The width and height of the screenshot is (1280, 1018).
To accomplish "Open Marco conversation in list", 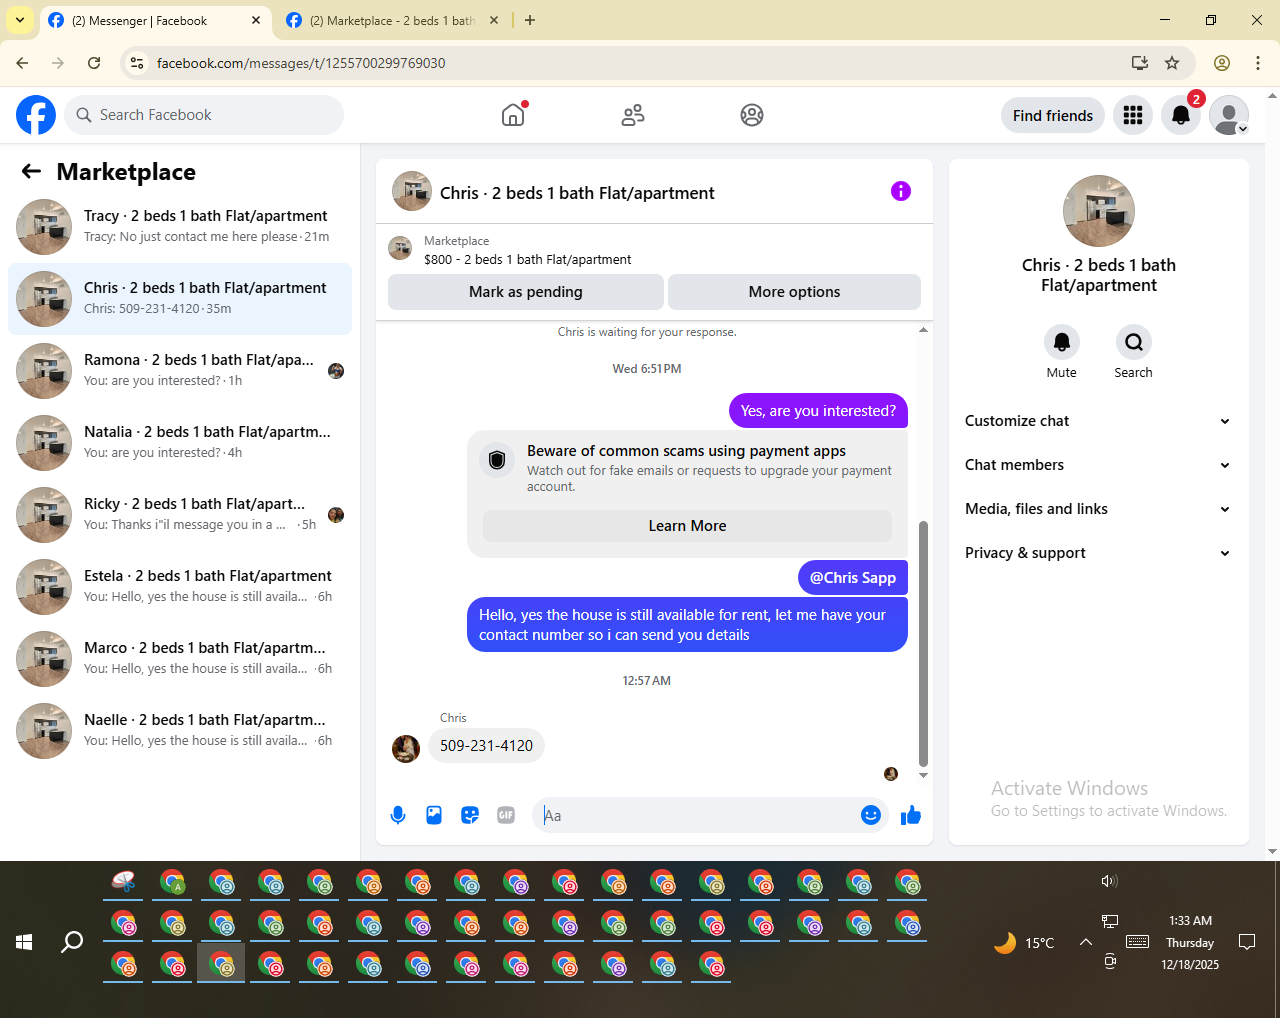I will pyautogui.click(x=180, y=659).
